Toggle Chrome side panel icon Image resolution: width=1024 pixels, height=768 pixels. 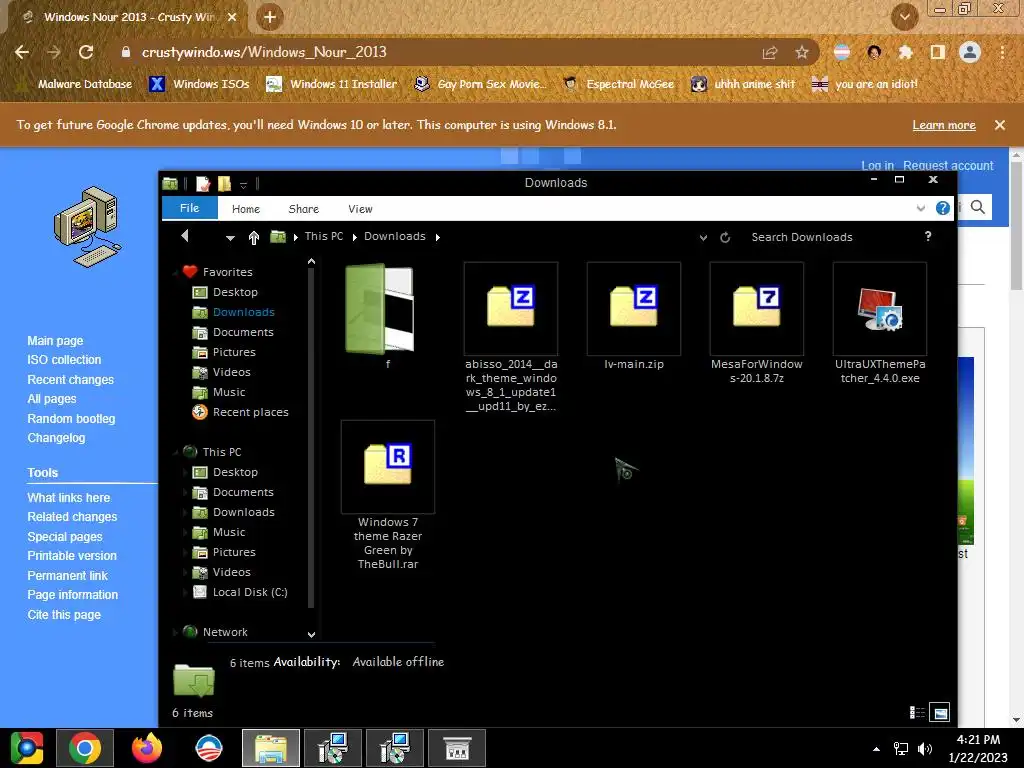click(x=938, y=52)
